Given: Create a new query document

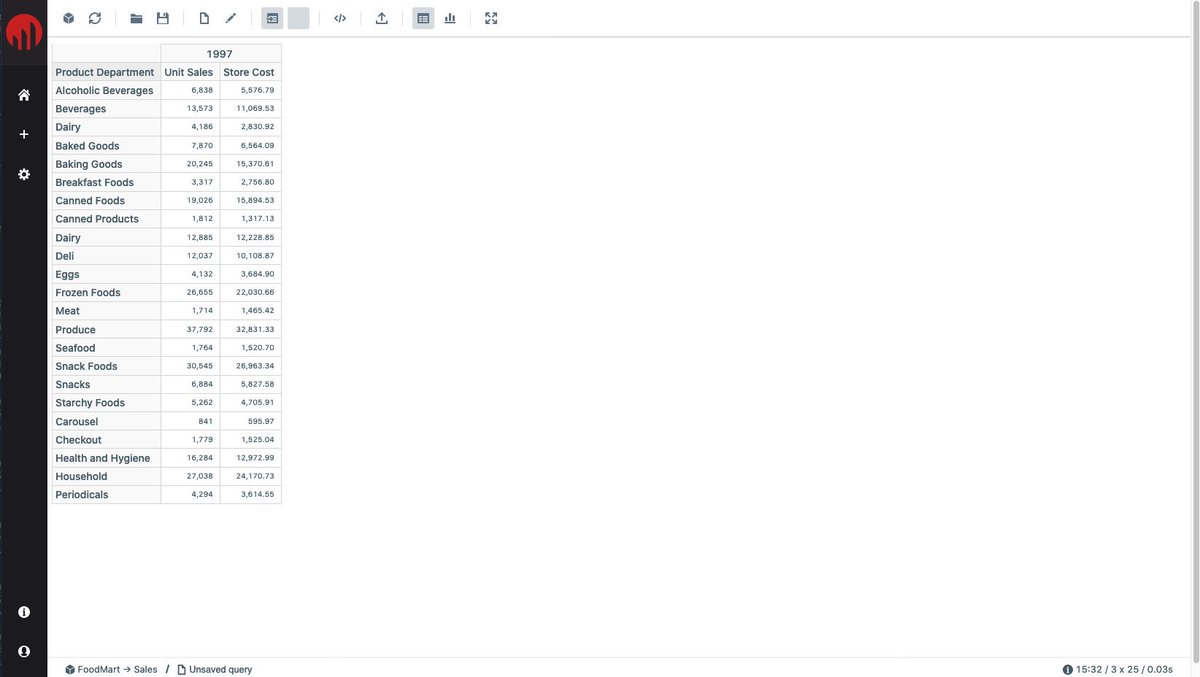Looking at the screenshot, I should [204, 18].
